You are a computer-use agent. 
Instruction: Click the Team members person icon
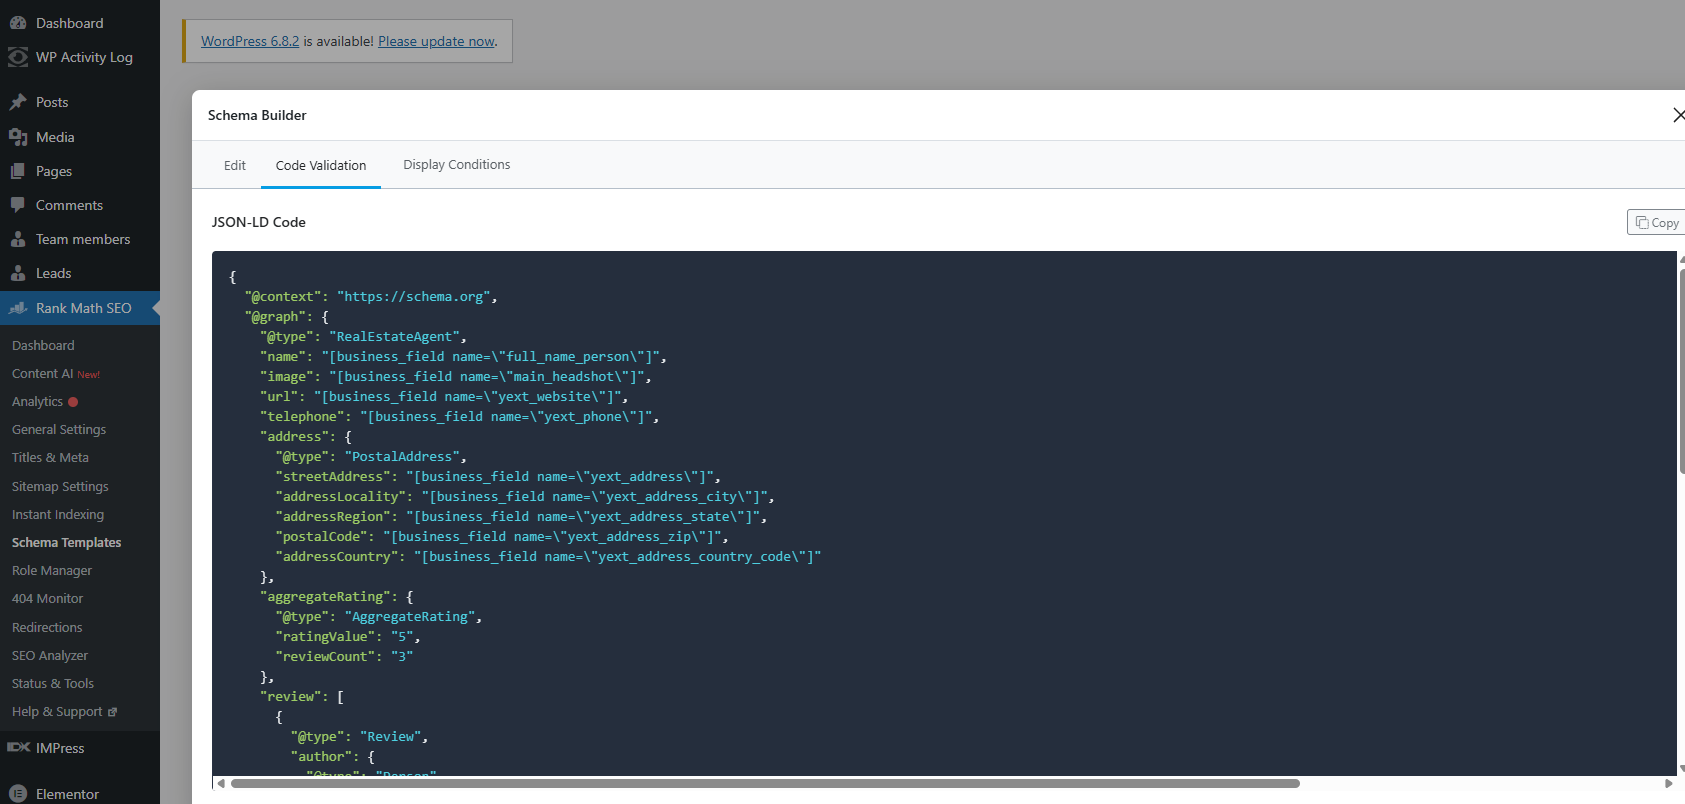(18, 239)
